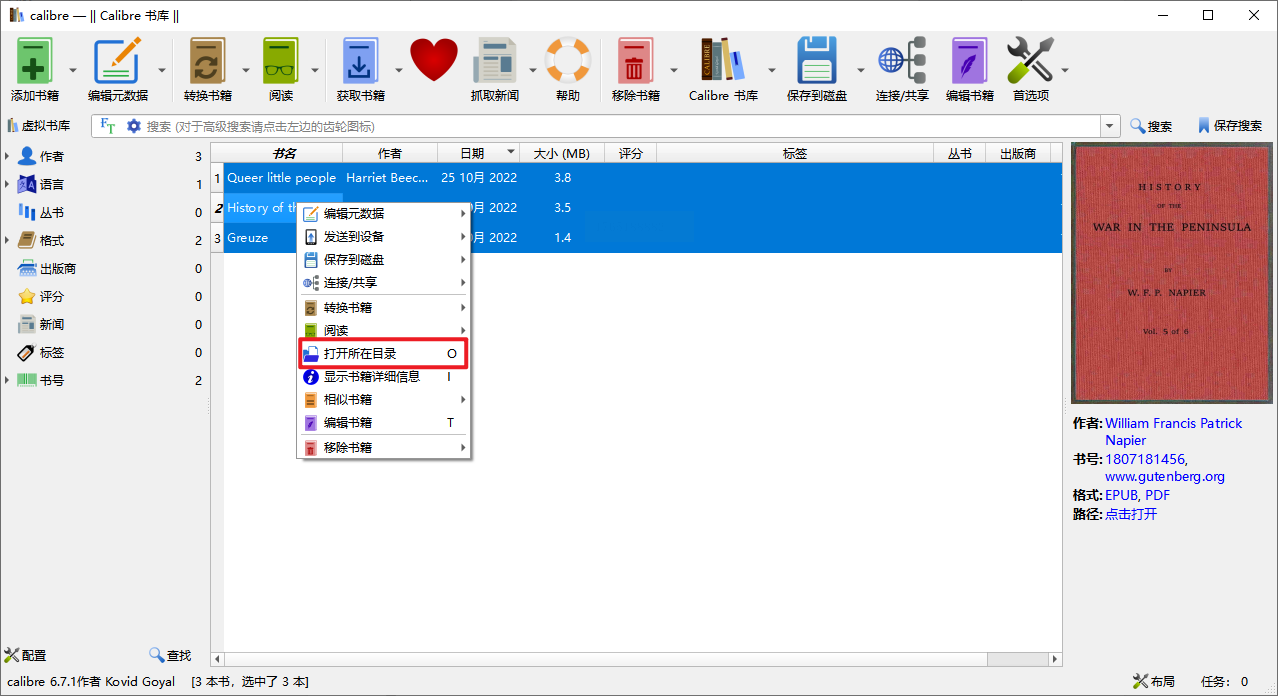
Task: Choose Open containing folder (打开所在目录) entry
Action: pyautogui.click(x=384, y=353)
